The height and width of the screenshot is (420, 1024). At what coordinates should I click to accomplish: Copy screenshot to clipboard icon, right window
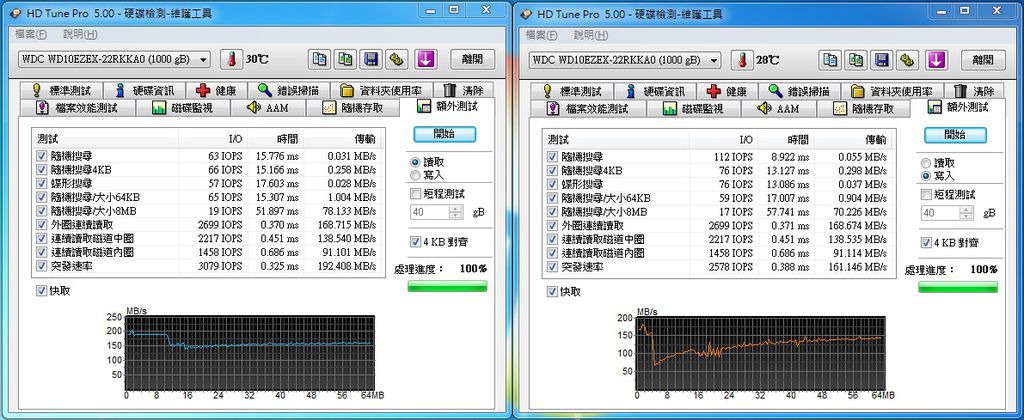pos(856,60)
